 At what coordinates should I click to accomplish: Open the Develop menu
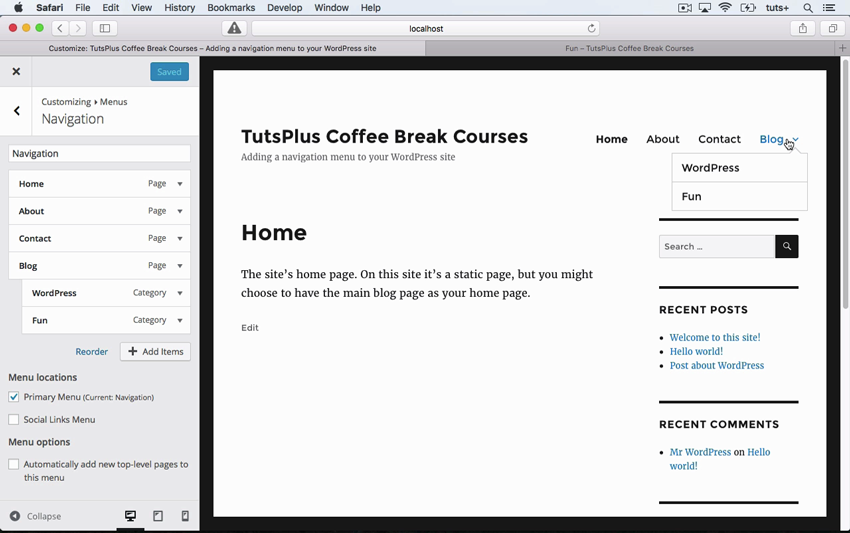tap(285, 8)
